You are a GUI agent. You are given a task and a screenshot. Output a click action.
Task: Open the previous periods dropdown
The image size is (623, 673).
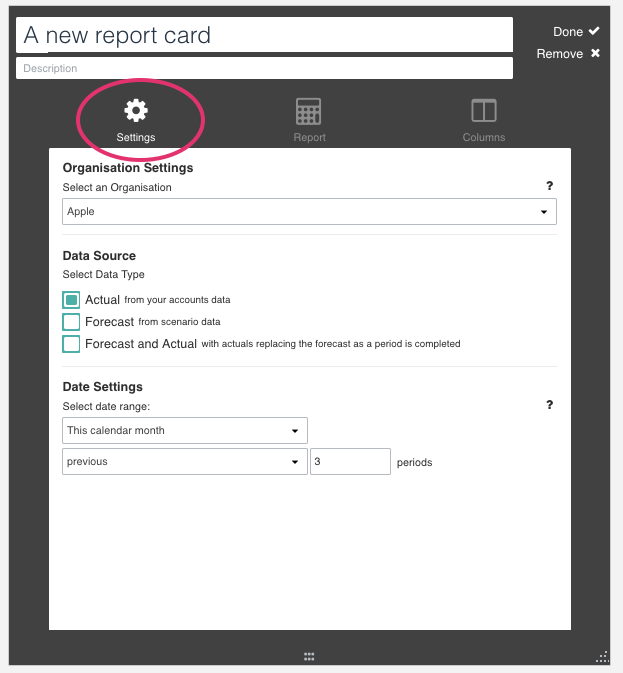click(185, 461)
